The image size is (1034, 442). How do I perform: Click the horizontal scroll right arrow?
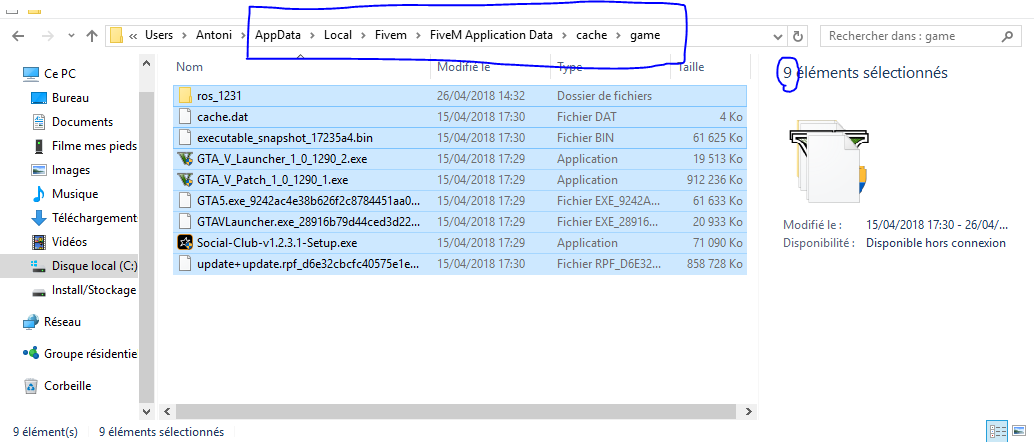tap(749, 412)
